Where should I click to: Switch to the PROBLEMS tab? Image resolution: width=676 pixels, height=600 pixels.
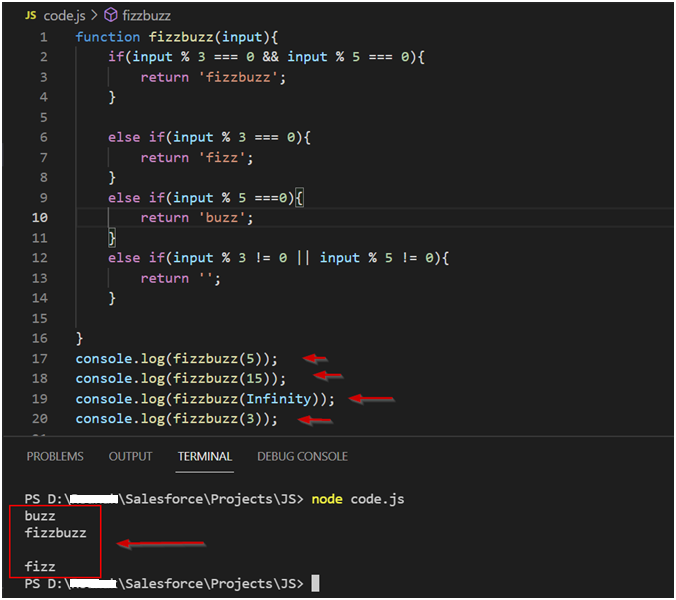click(55, 456)
